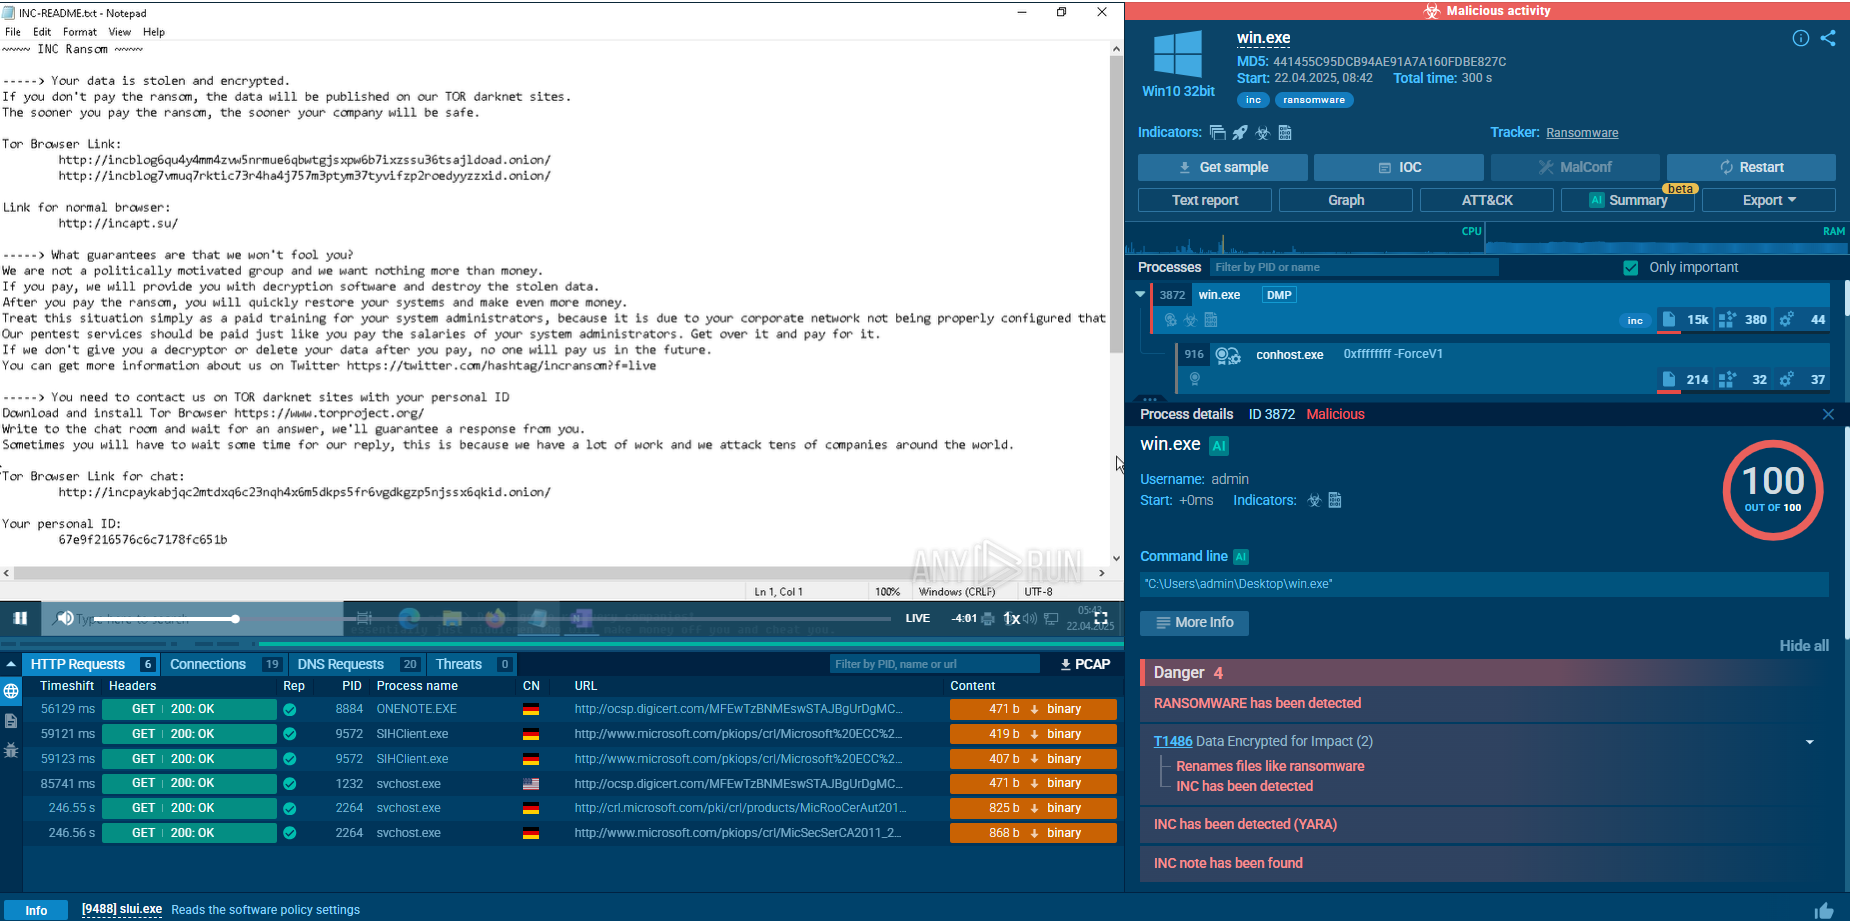Screen dimensions: 1850x921
Task: Follow the Ransomware tracker link
Action: click(x=1581, y=133)
